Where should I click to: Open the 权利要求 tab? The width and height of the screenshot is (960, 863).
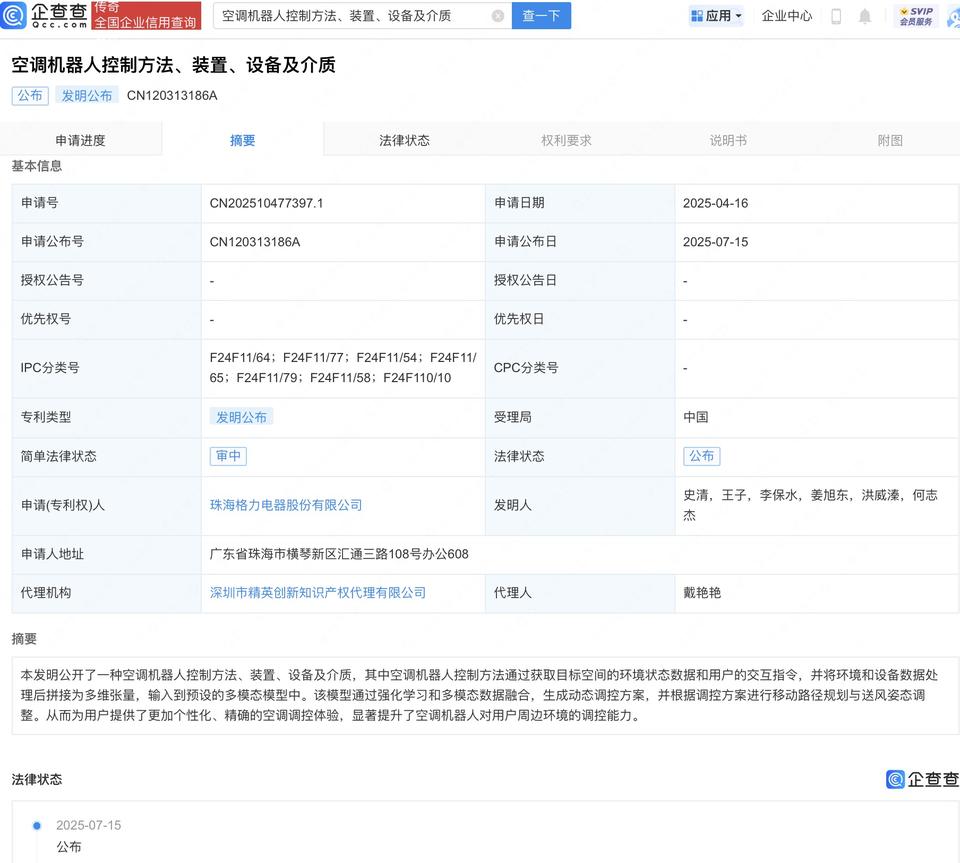566,140
